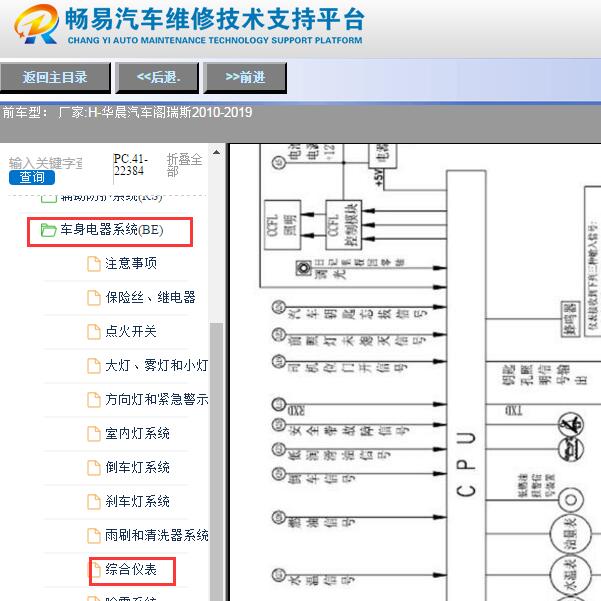The width and height of the screenshot is (601, 601).
Task: Open 雨刷和清洗器系统 entry
Action: (157, 535)
